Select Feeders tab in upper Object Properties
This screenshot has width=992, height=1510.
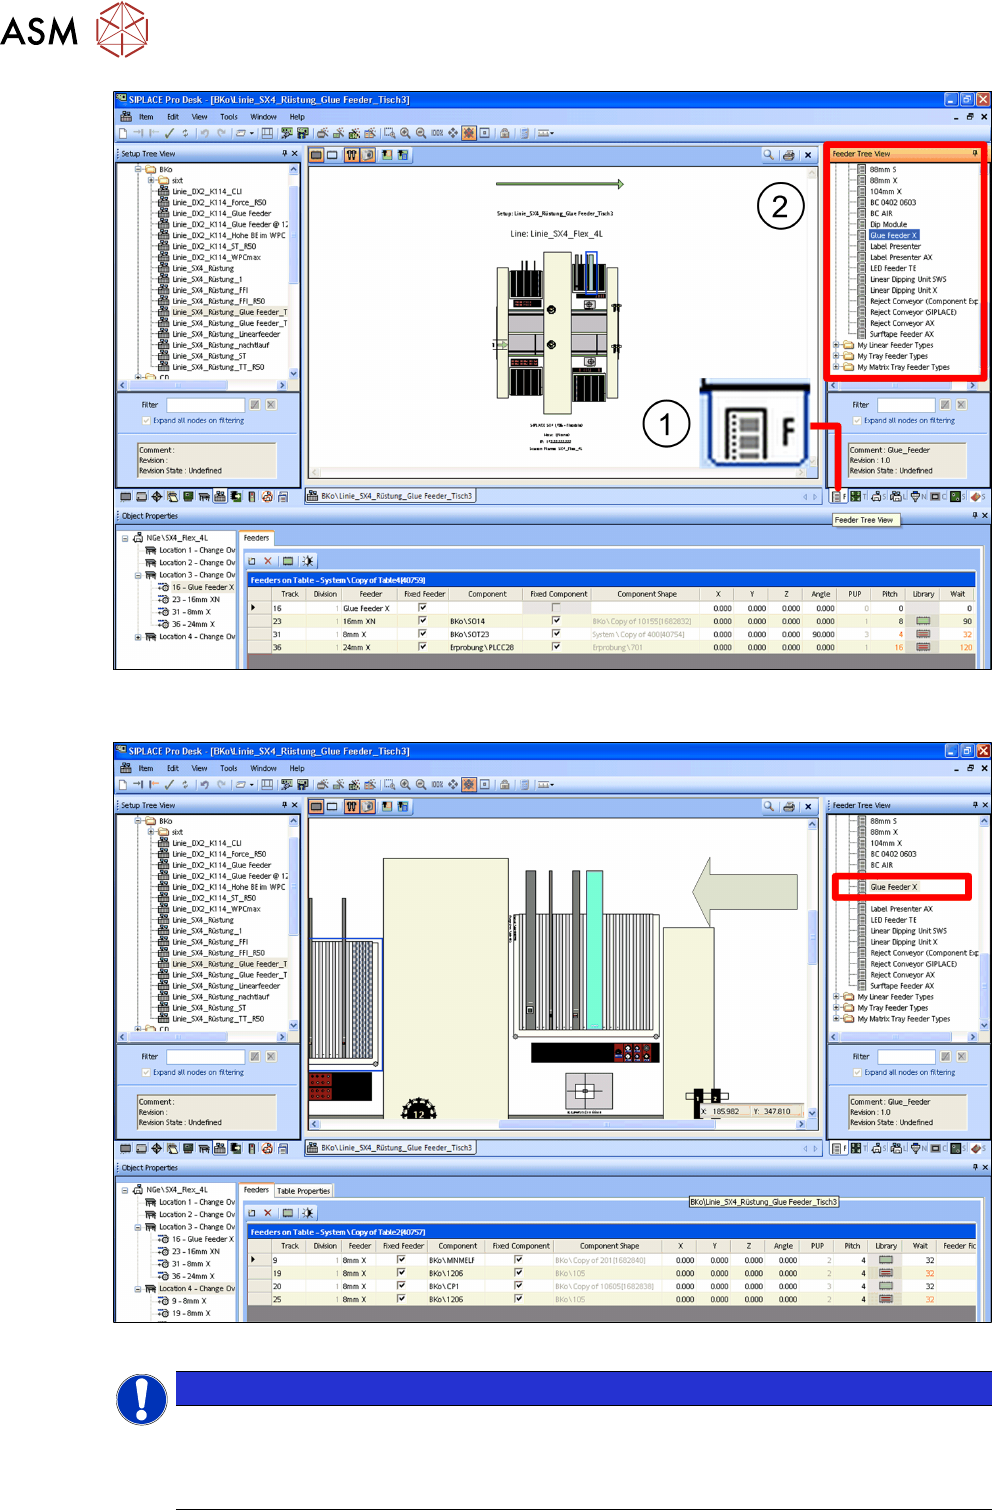tap(257, 538)
